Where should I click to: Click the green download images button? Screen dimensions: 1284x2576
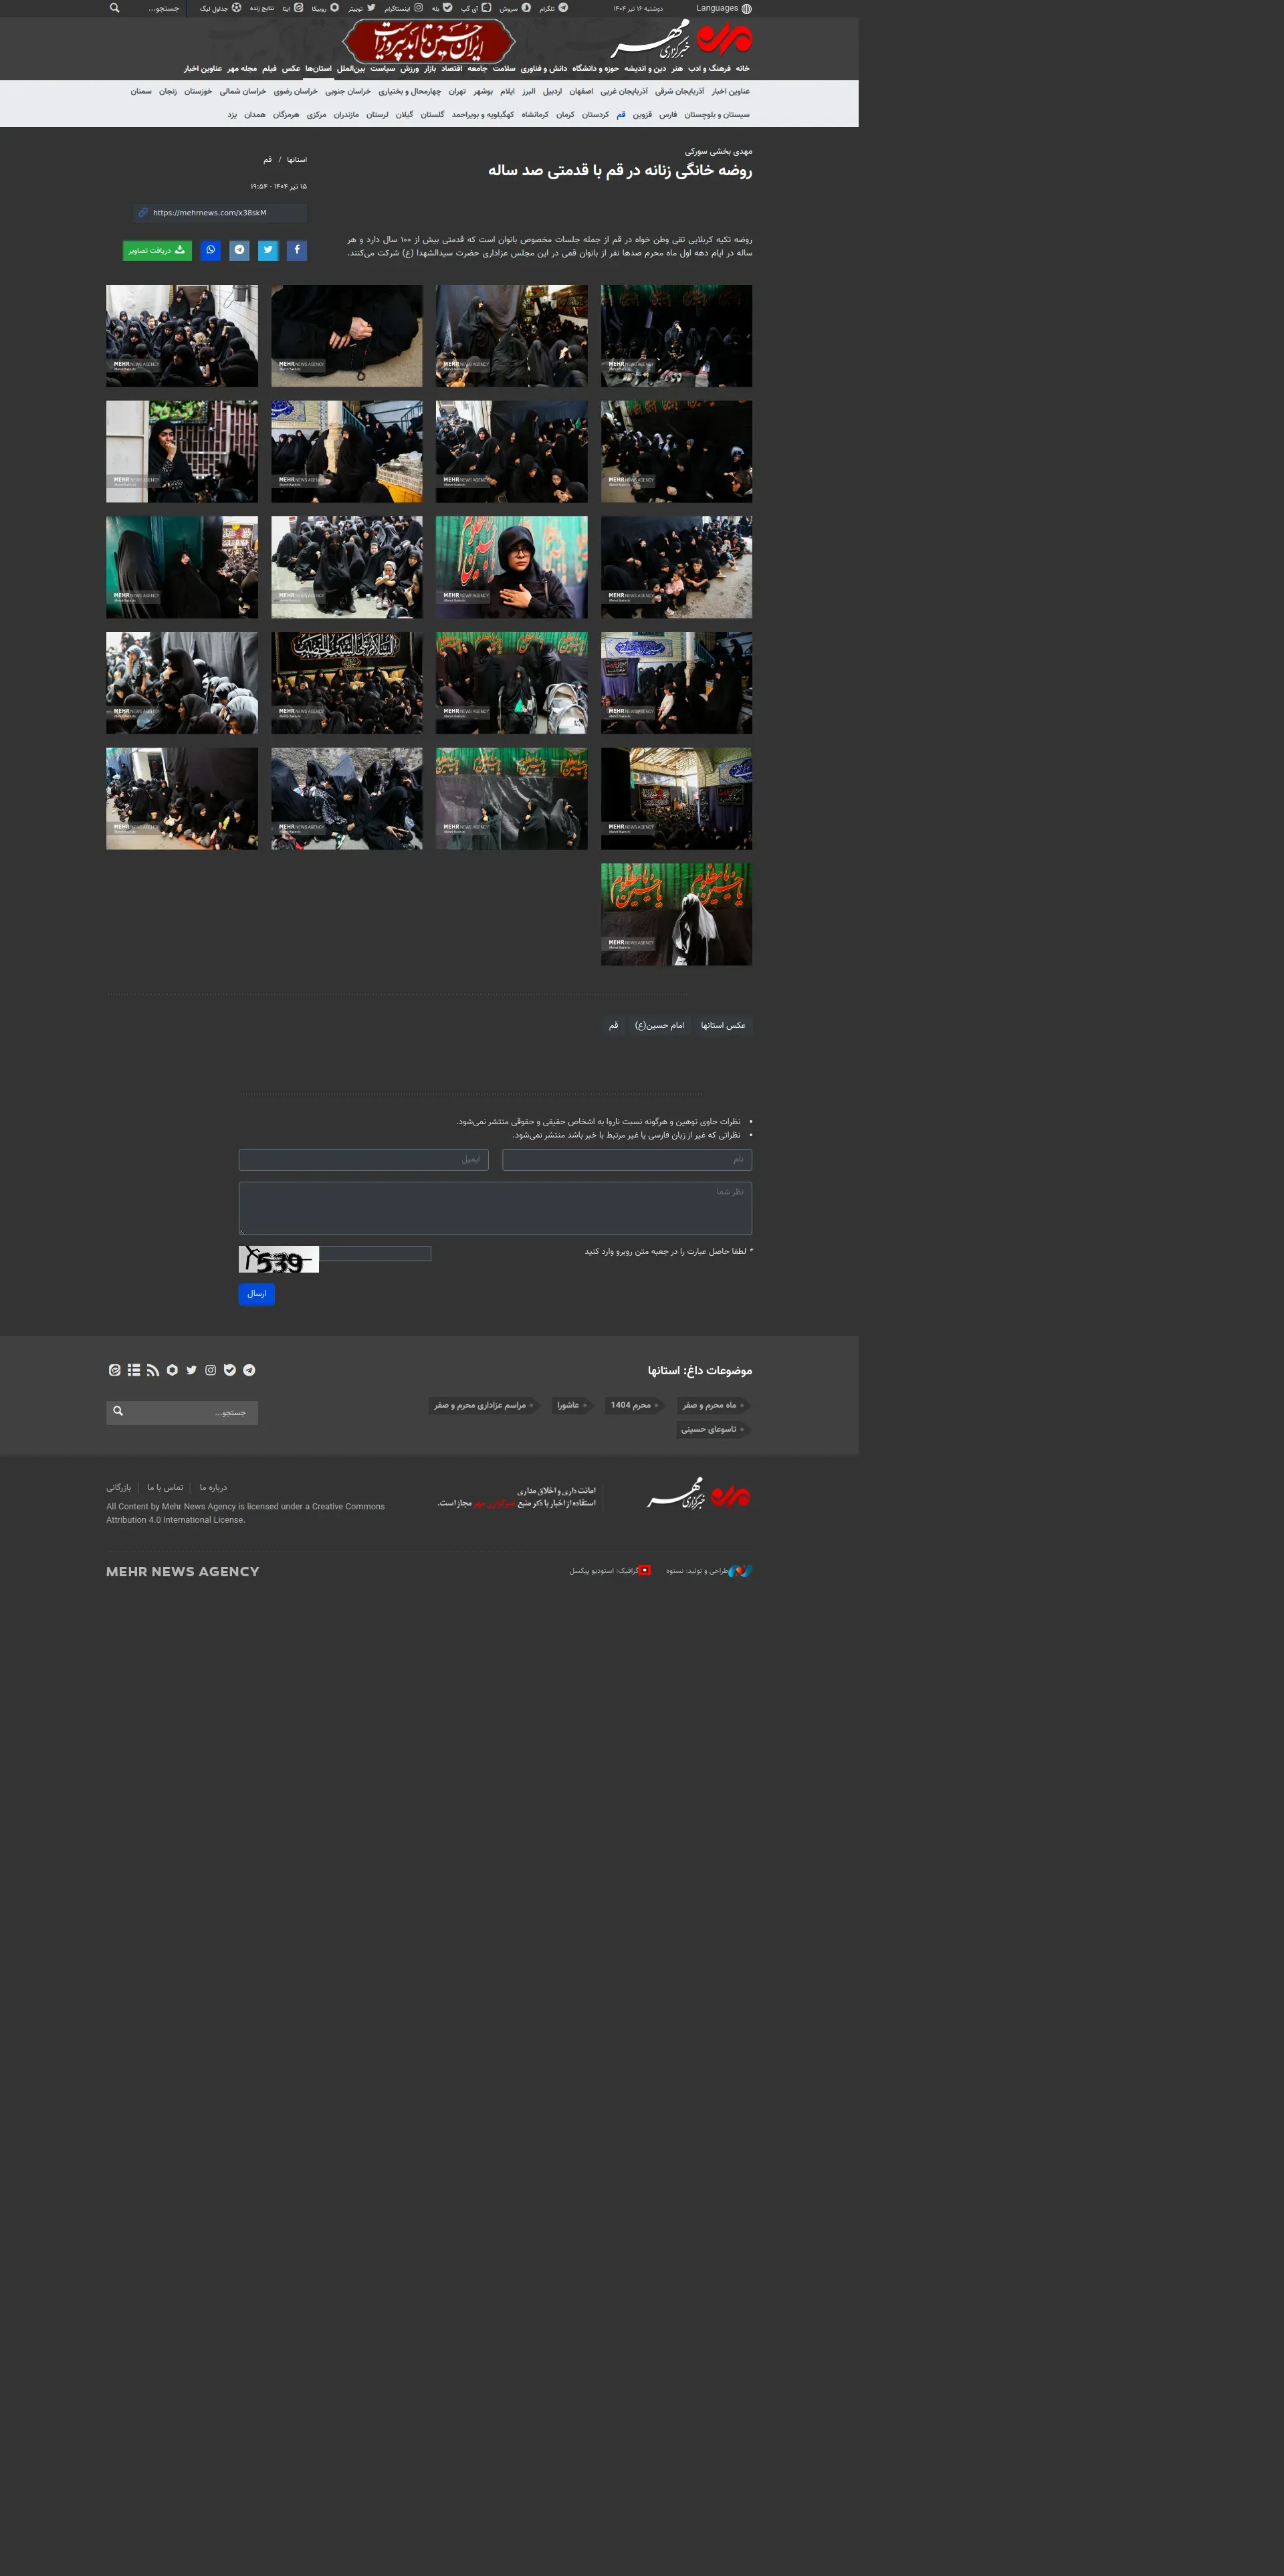point(157,250)
